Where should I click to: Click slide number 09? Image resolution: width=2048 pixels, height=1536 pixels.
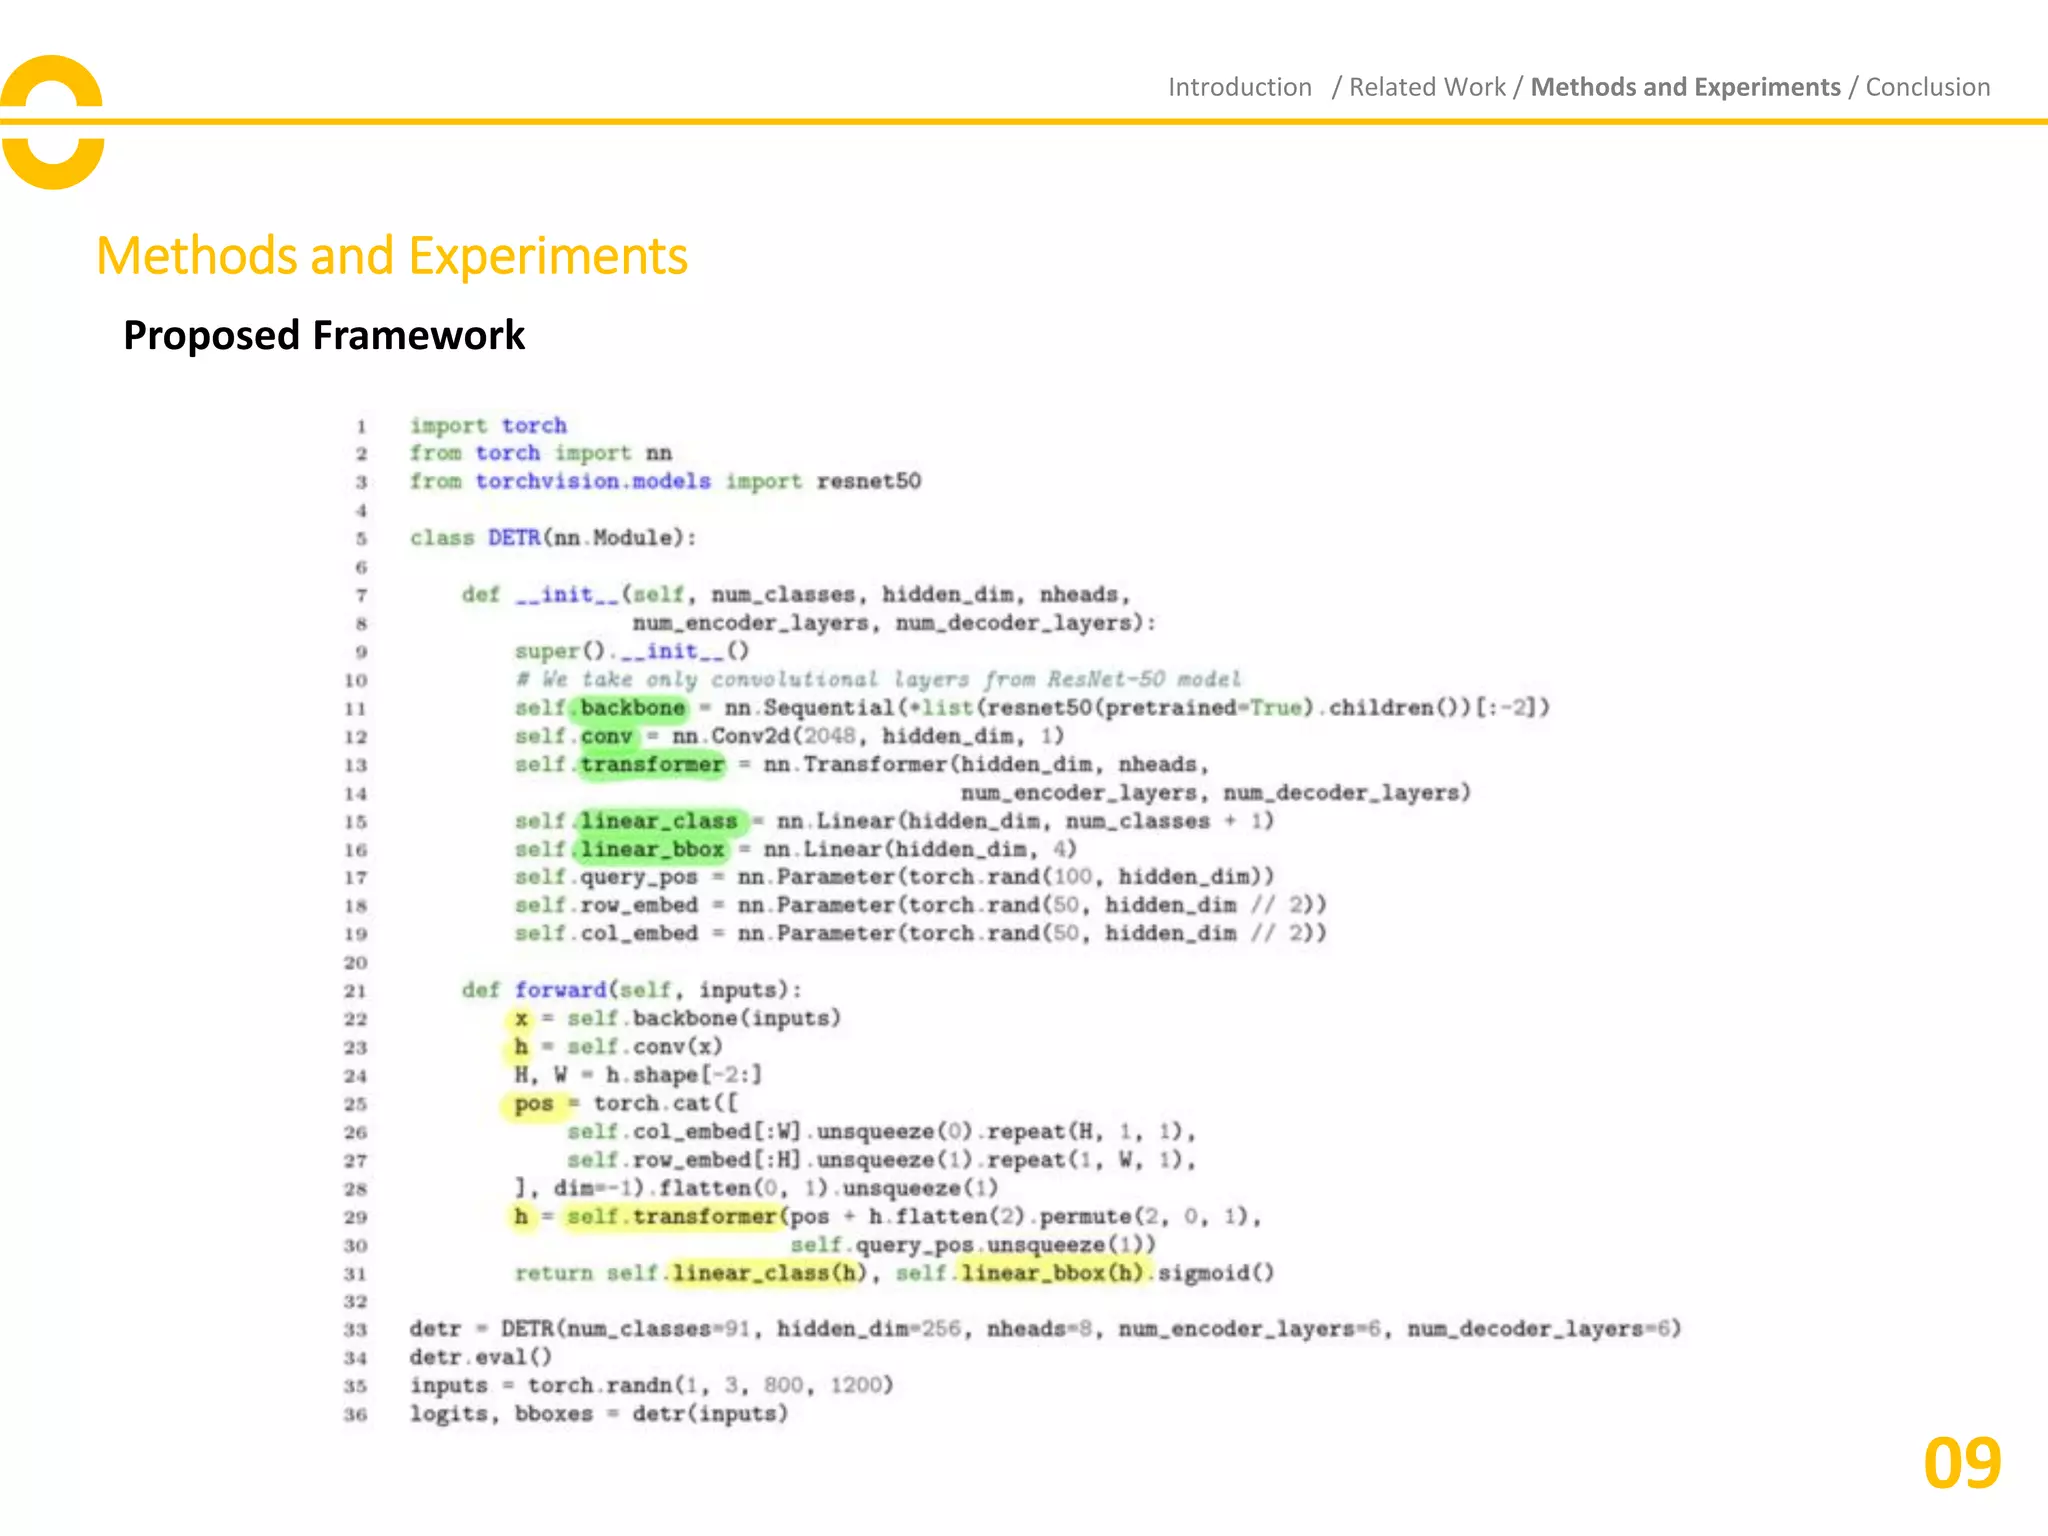1962,1463
